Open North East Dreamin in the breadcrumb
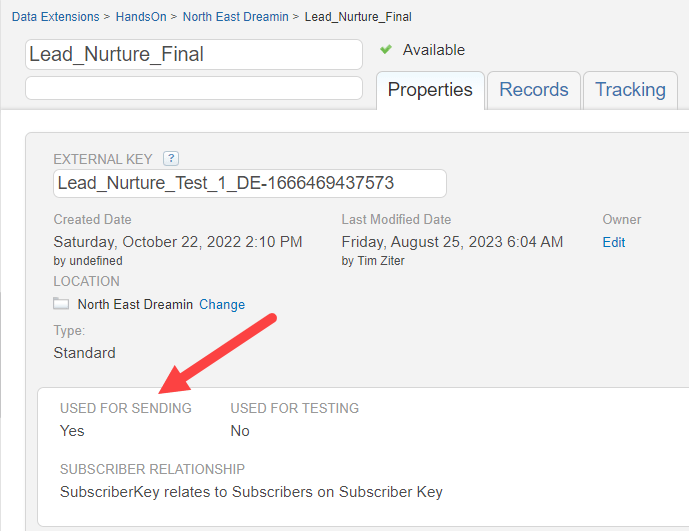The image size is (689, 531). 235,17
